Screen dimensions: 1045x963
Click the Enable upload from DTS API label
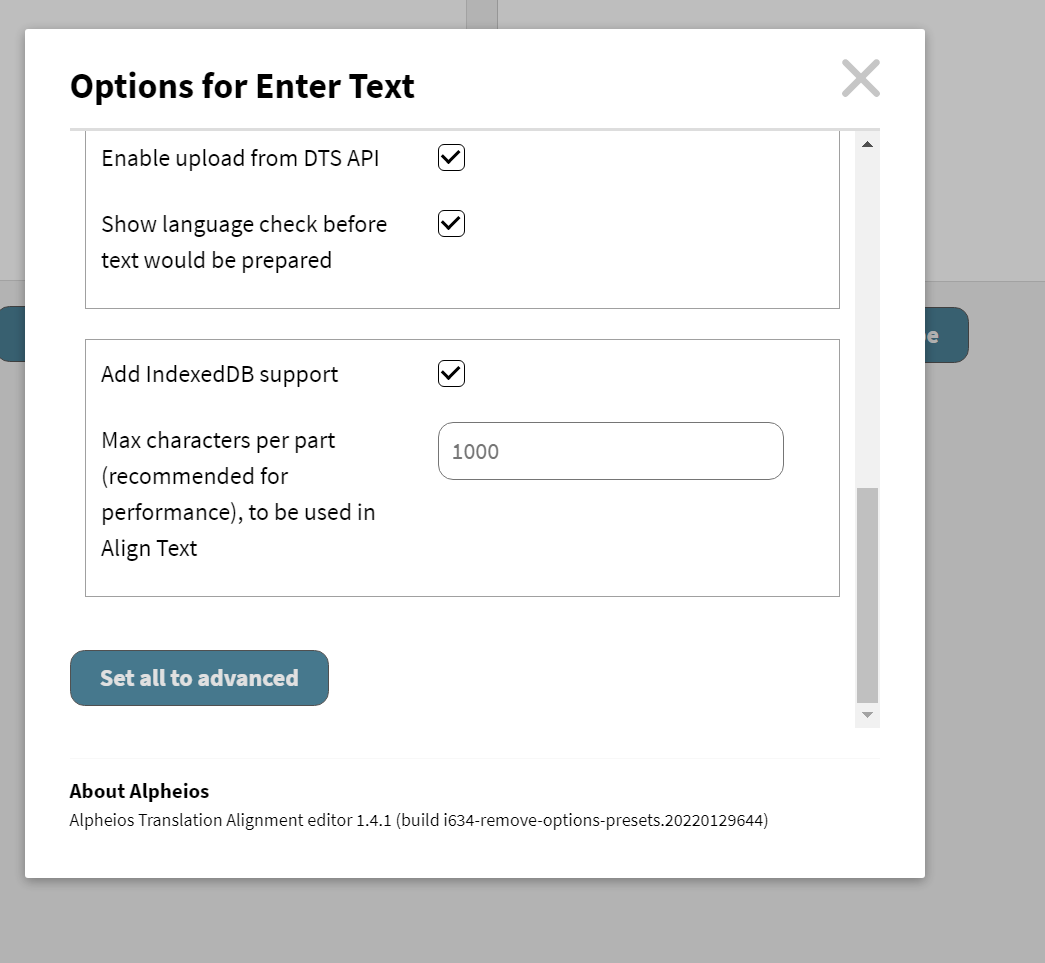[240, 157]
